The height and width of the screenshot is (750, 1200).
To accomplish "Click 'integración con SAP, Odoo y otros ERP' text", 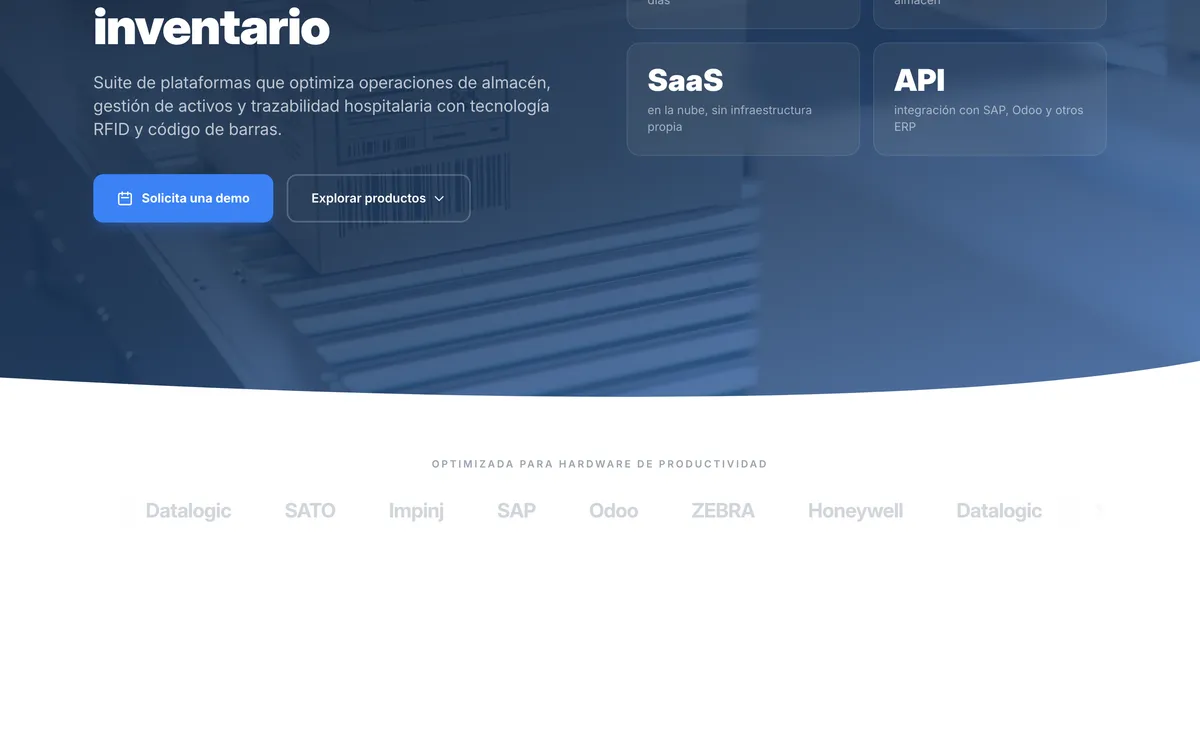I will click(988, 118).
